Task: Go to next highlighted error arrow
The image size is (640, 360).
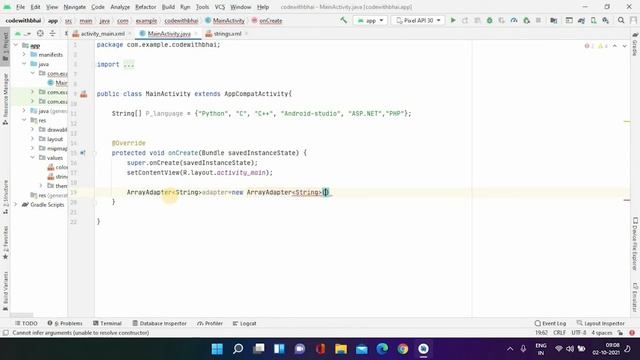Action: [x=624, y=46]
